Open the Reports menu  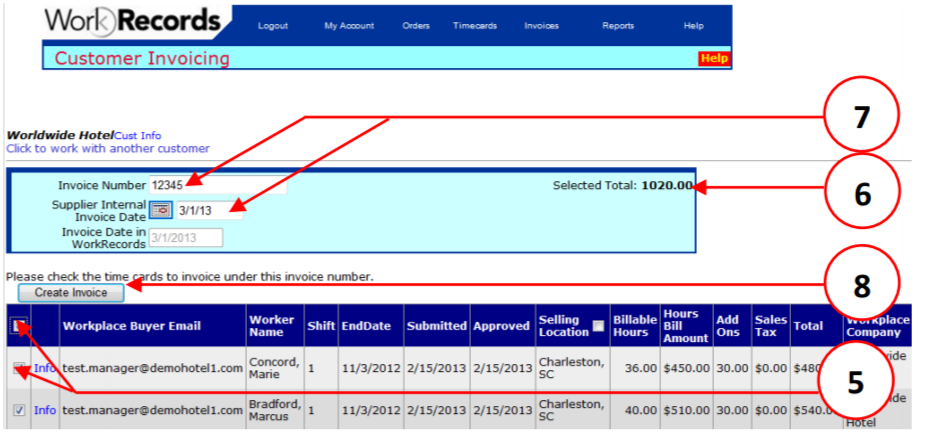[618, 26]
